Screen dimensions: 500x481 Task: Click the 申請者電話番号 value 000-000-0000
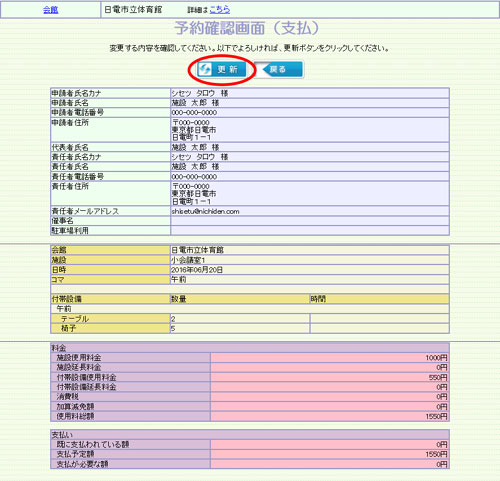point(194,113)
